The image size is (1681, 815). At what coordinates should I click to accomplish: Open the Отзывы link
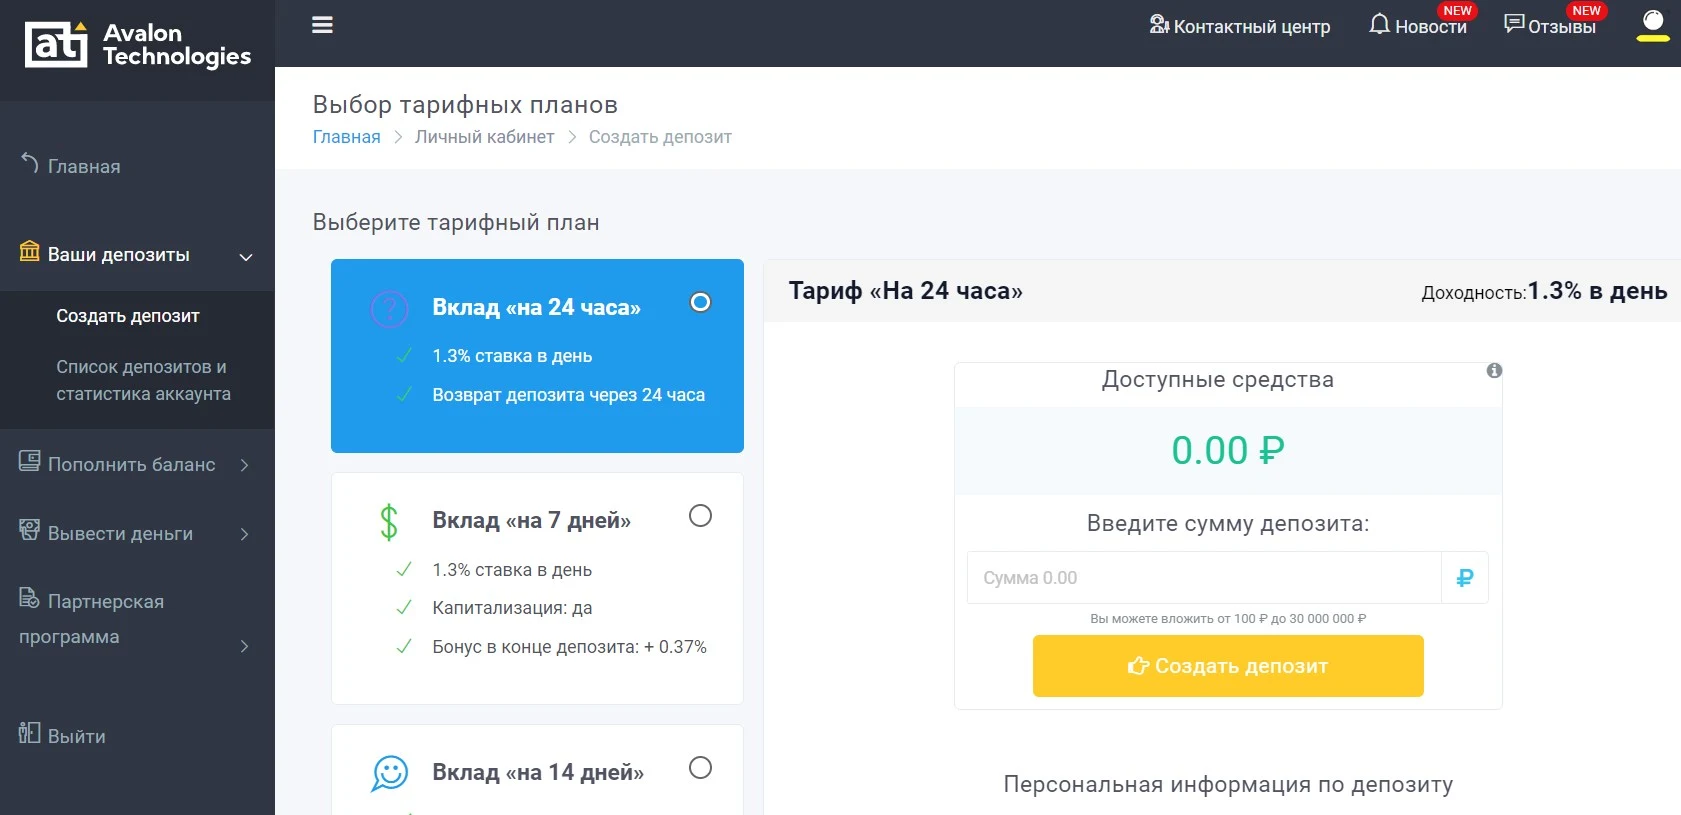tap(1562, 27)
